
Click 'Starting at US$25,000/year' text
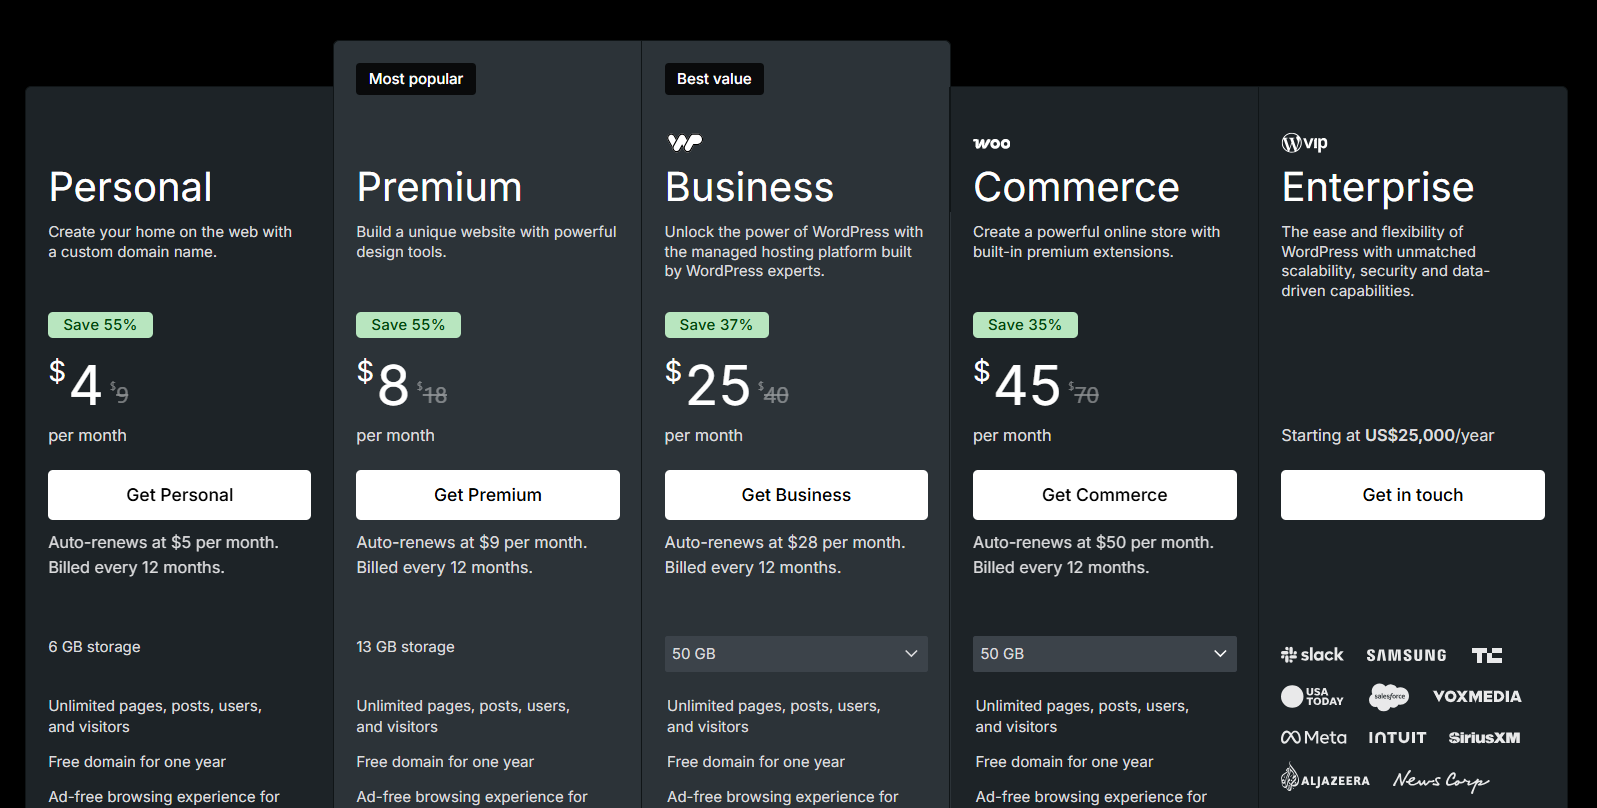(x=1388, y=435)
